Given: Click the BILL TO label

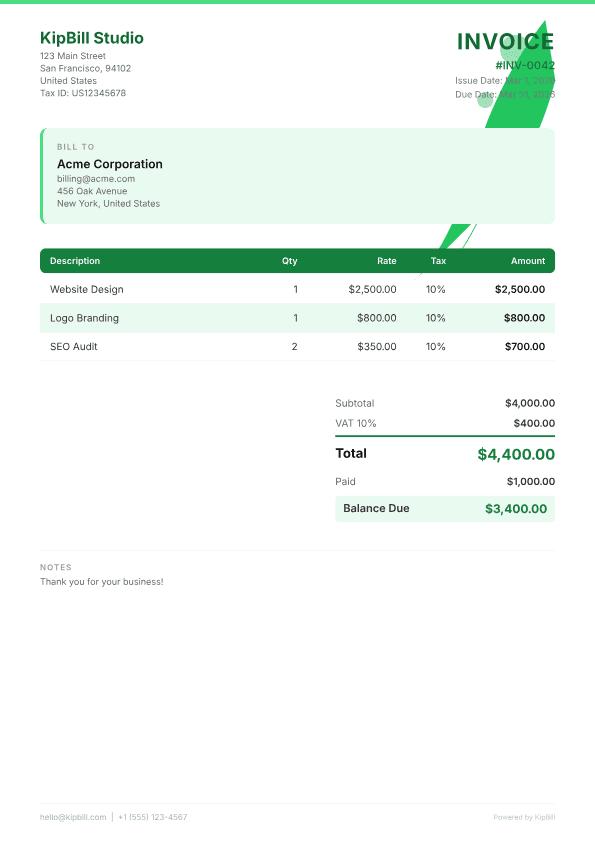Looking at the screenshot, I should pyautogui.click(x=76, y=147).
